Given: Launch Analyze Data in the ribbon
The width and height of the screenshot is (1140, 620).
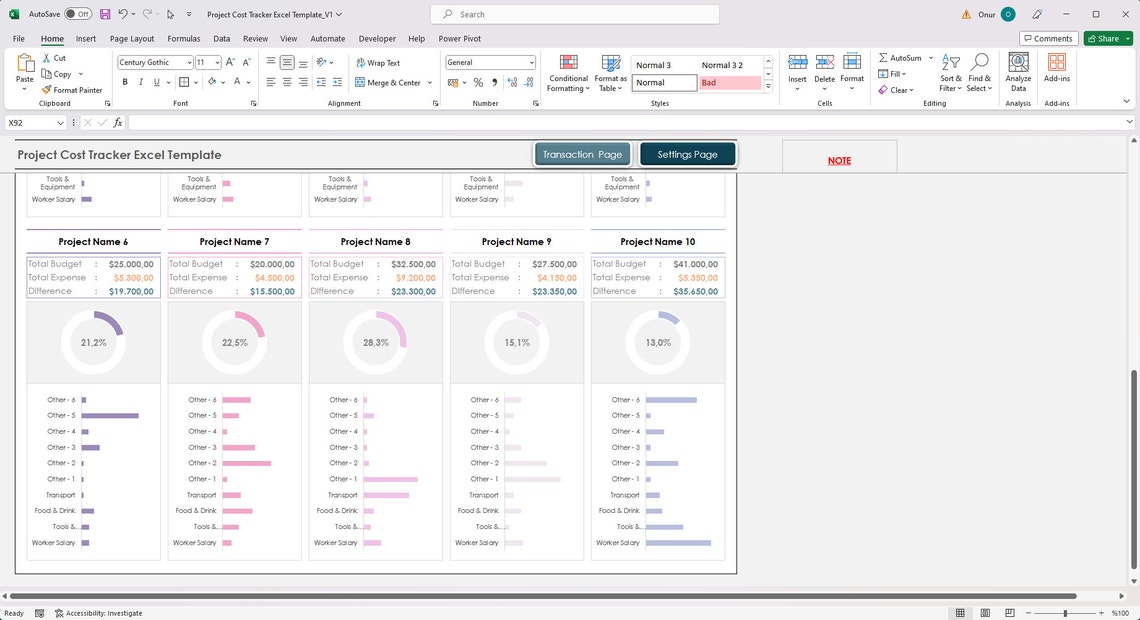Looking at the screenshot, I should [1018, 72].
